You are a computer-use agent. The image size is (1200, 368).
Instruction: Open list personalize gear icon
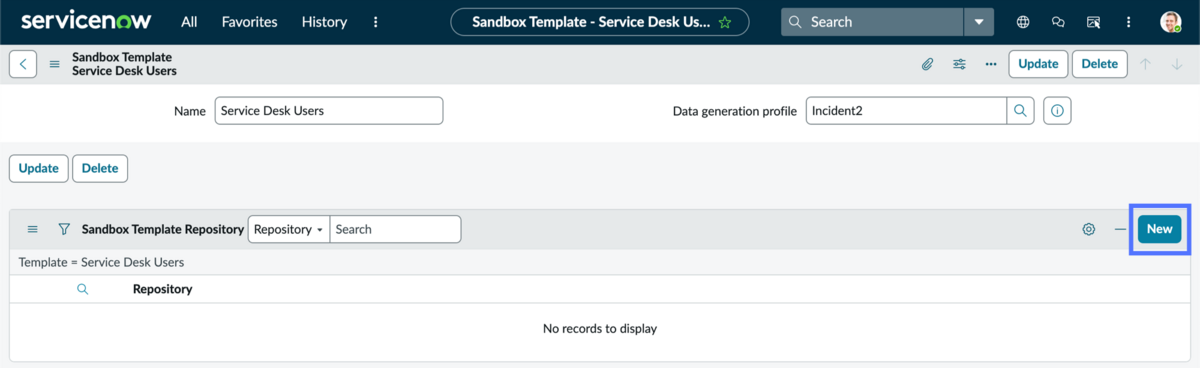pyautogui.click(x=1088, y=229)
